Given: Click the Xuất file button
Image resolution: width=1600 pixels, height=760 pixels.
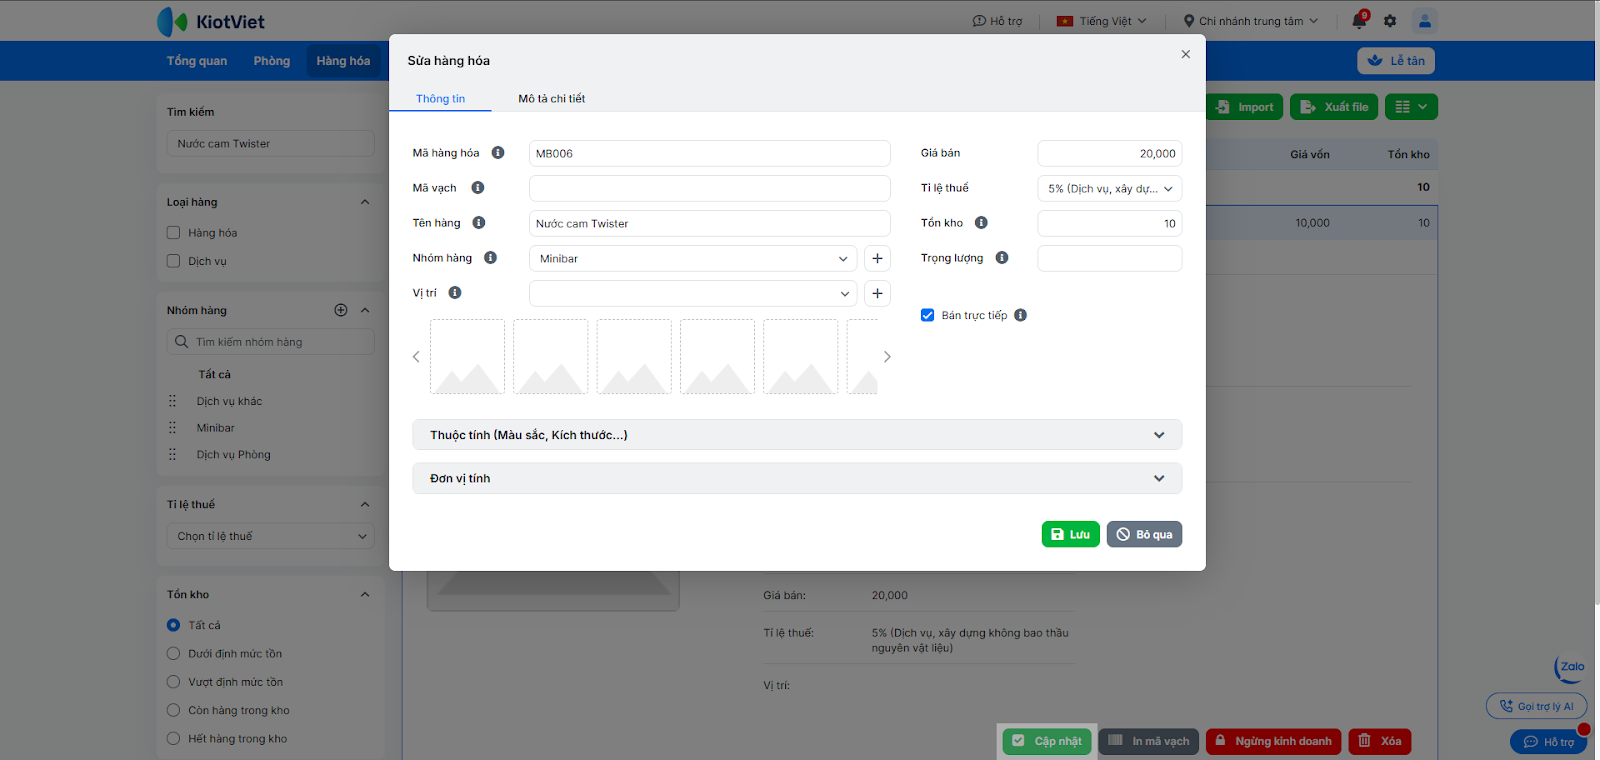Looking at the screenshot, I should pos(1334,107).
